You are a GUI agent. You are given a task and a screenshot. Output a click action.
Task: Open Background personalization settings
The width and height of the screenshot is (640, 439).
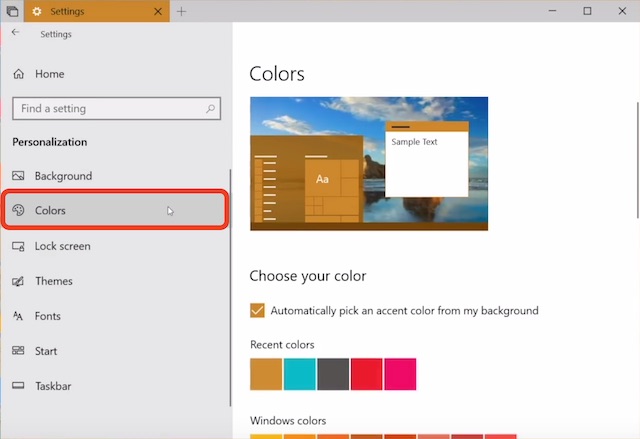(115, 176)
